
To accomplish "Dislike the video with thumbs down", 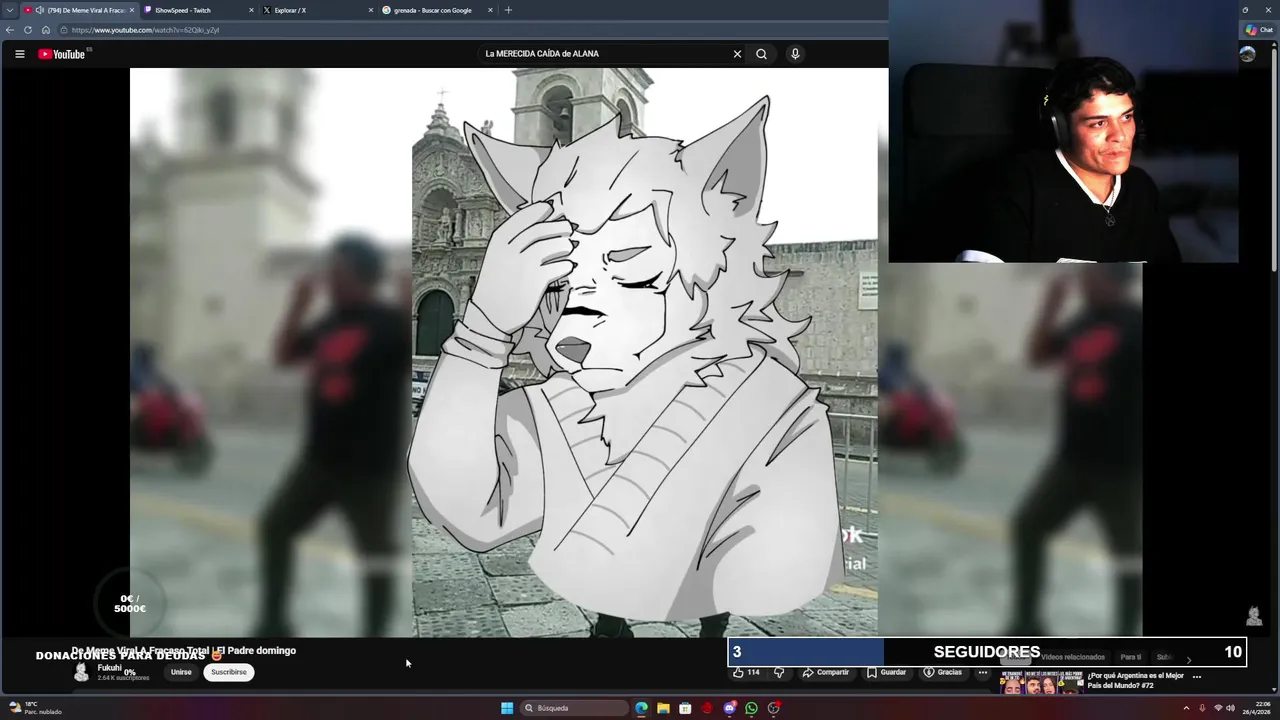I will (x=779, y=672).
